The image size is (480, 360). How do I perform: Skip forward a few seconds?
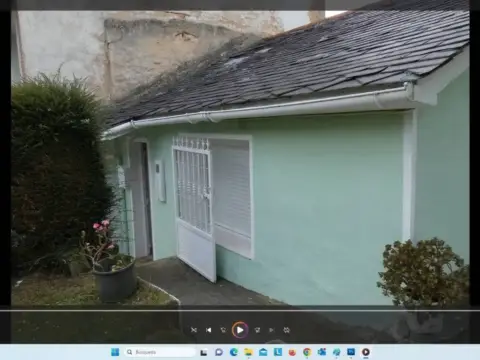[x=257, y=330]
